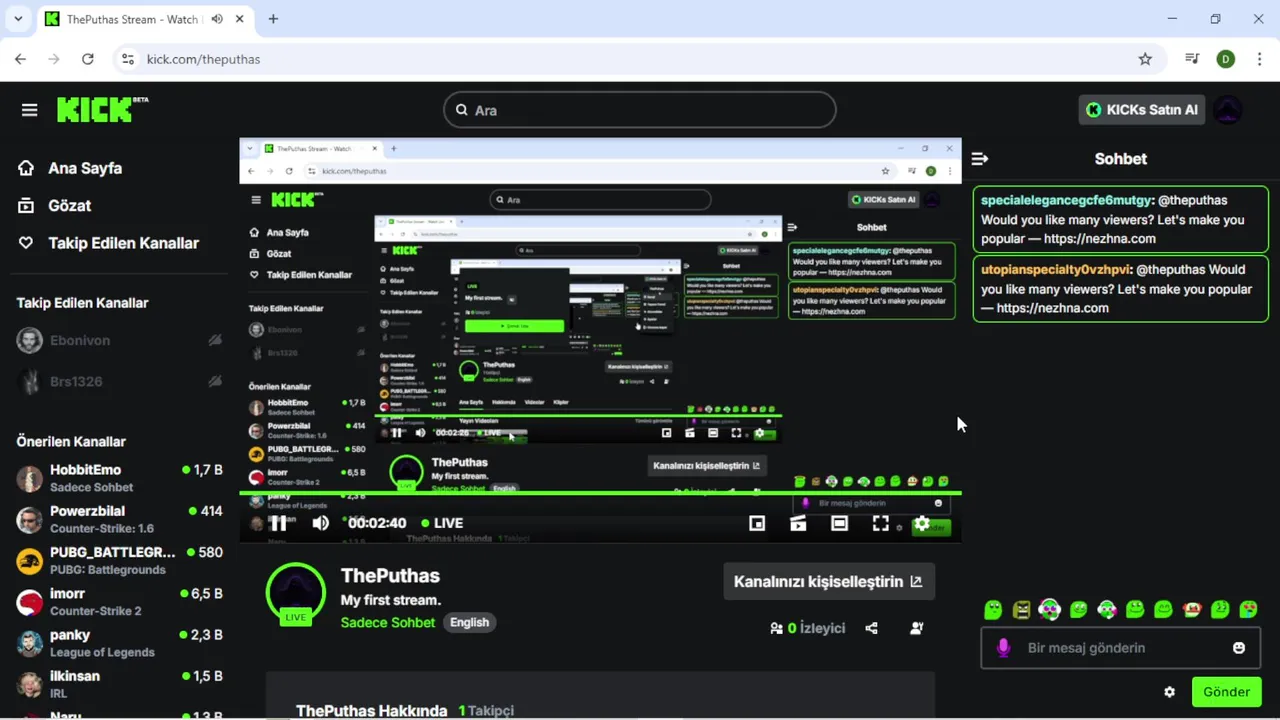1280x720 pixels.
Task: Mute the stream volume
Action: (320, 523)
